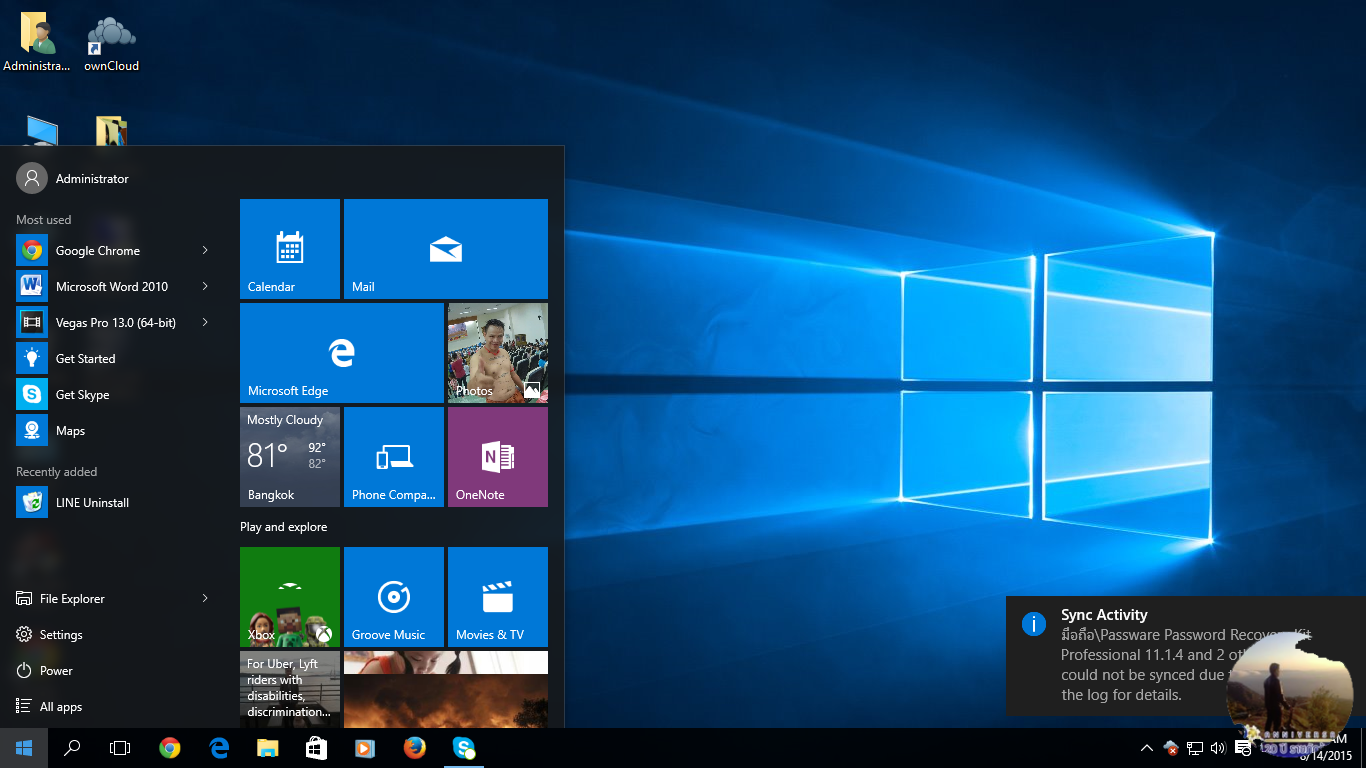Image resolution: width=1366 pixels, height=768 pixels.
Task: Open the Phone Companion tile
Action: coord(394,457)
